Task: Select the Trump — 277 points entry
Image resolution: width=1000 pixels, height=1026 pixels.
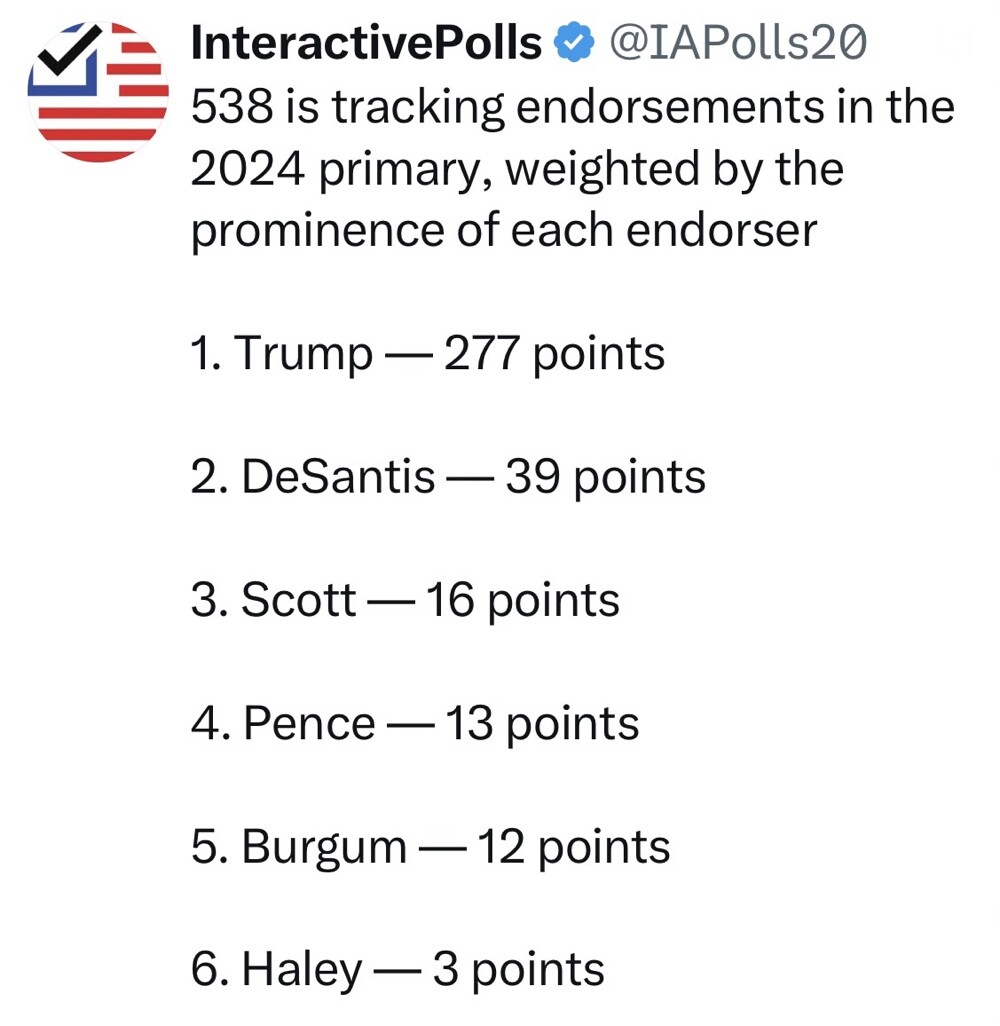Action: coord(428,354)
